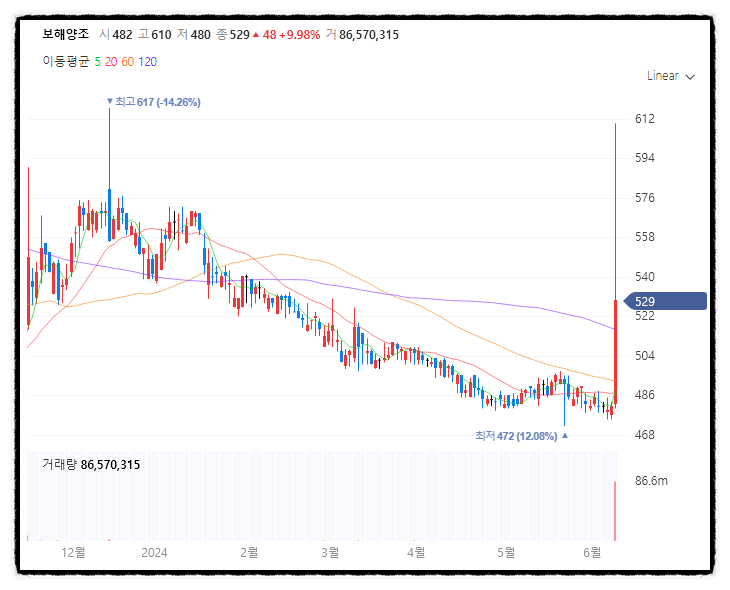Select the 120-day moving average label

pos(148,61)
